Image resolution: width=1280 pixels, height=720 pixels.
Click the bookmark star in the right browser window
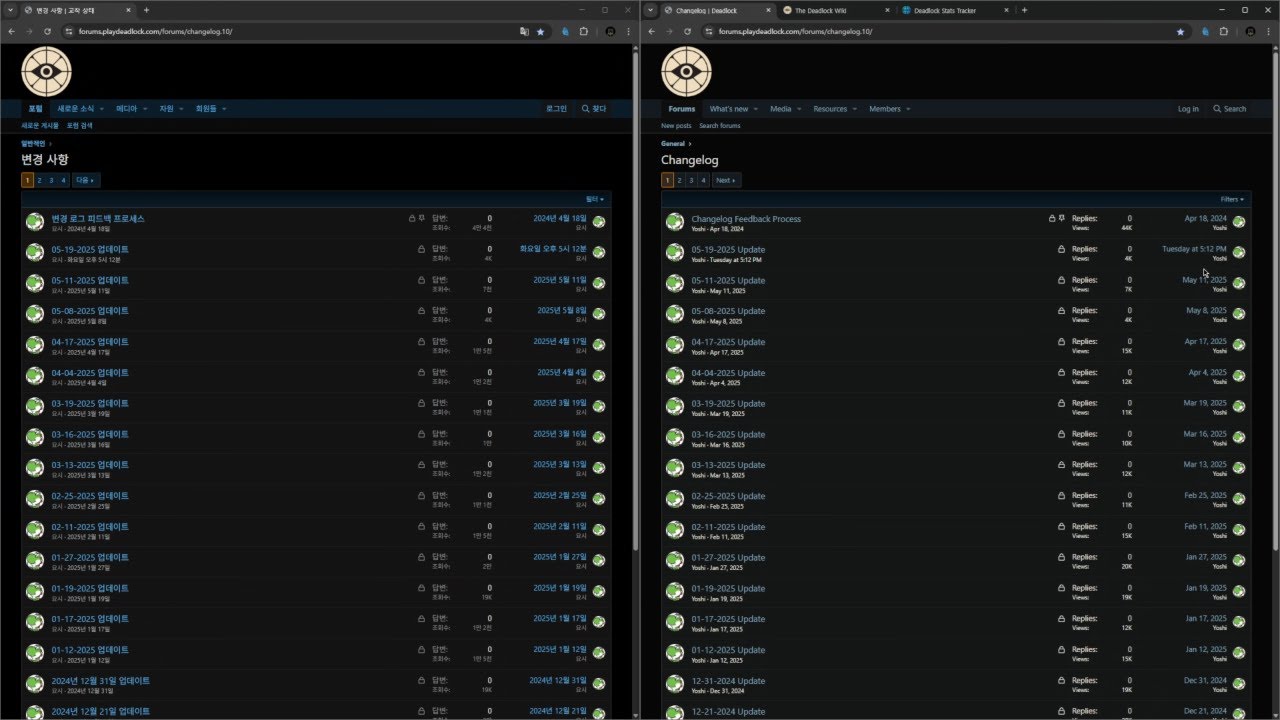(1180, 32)
